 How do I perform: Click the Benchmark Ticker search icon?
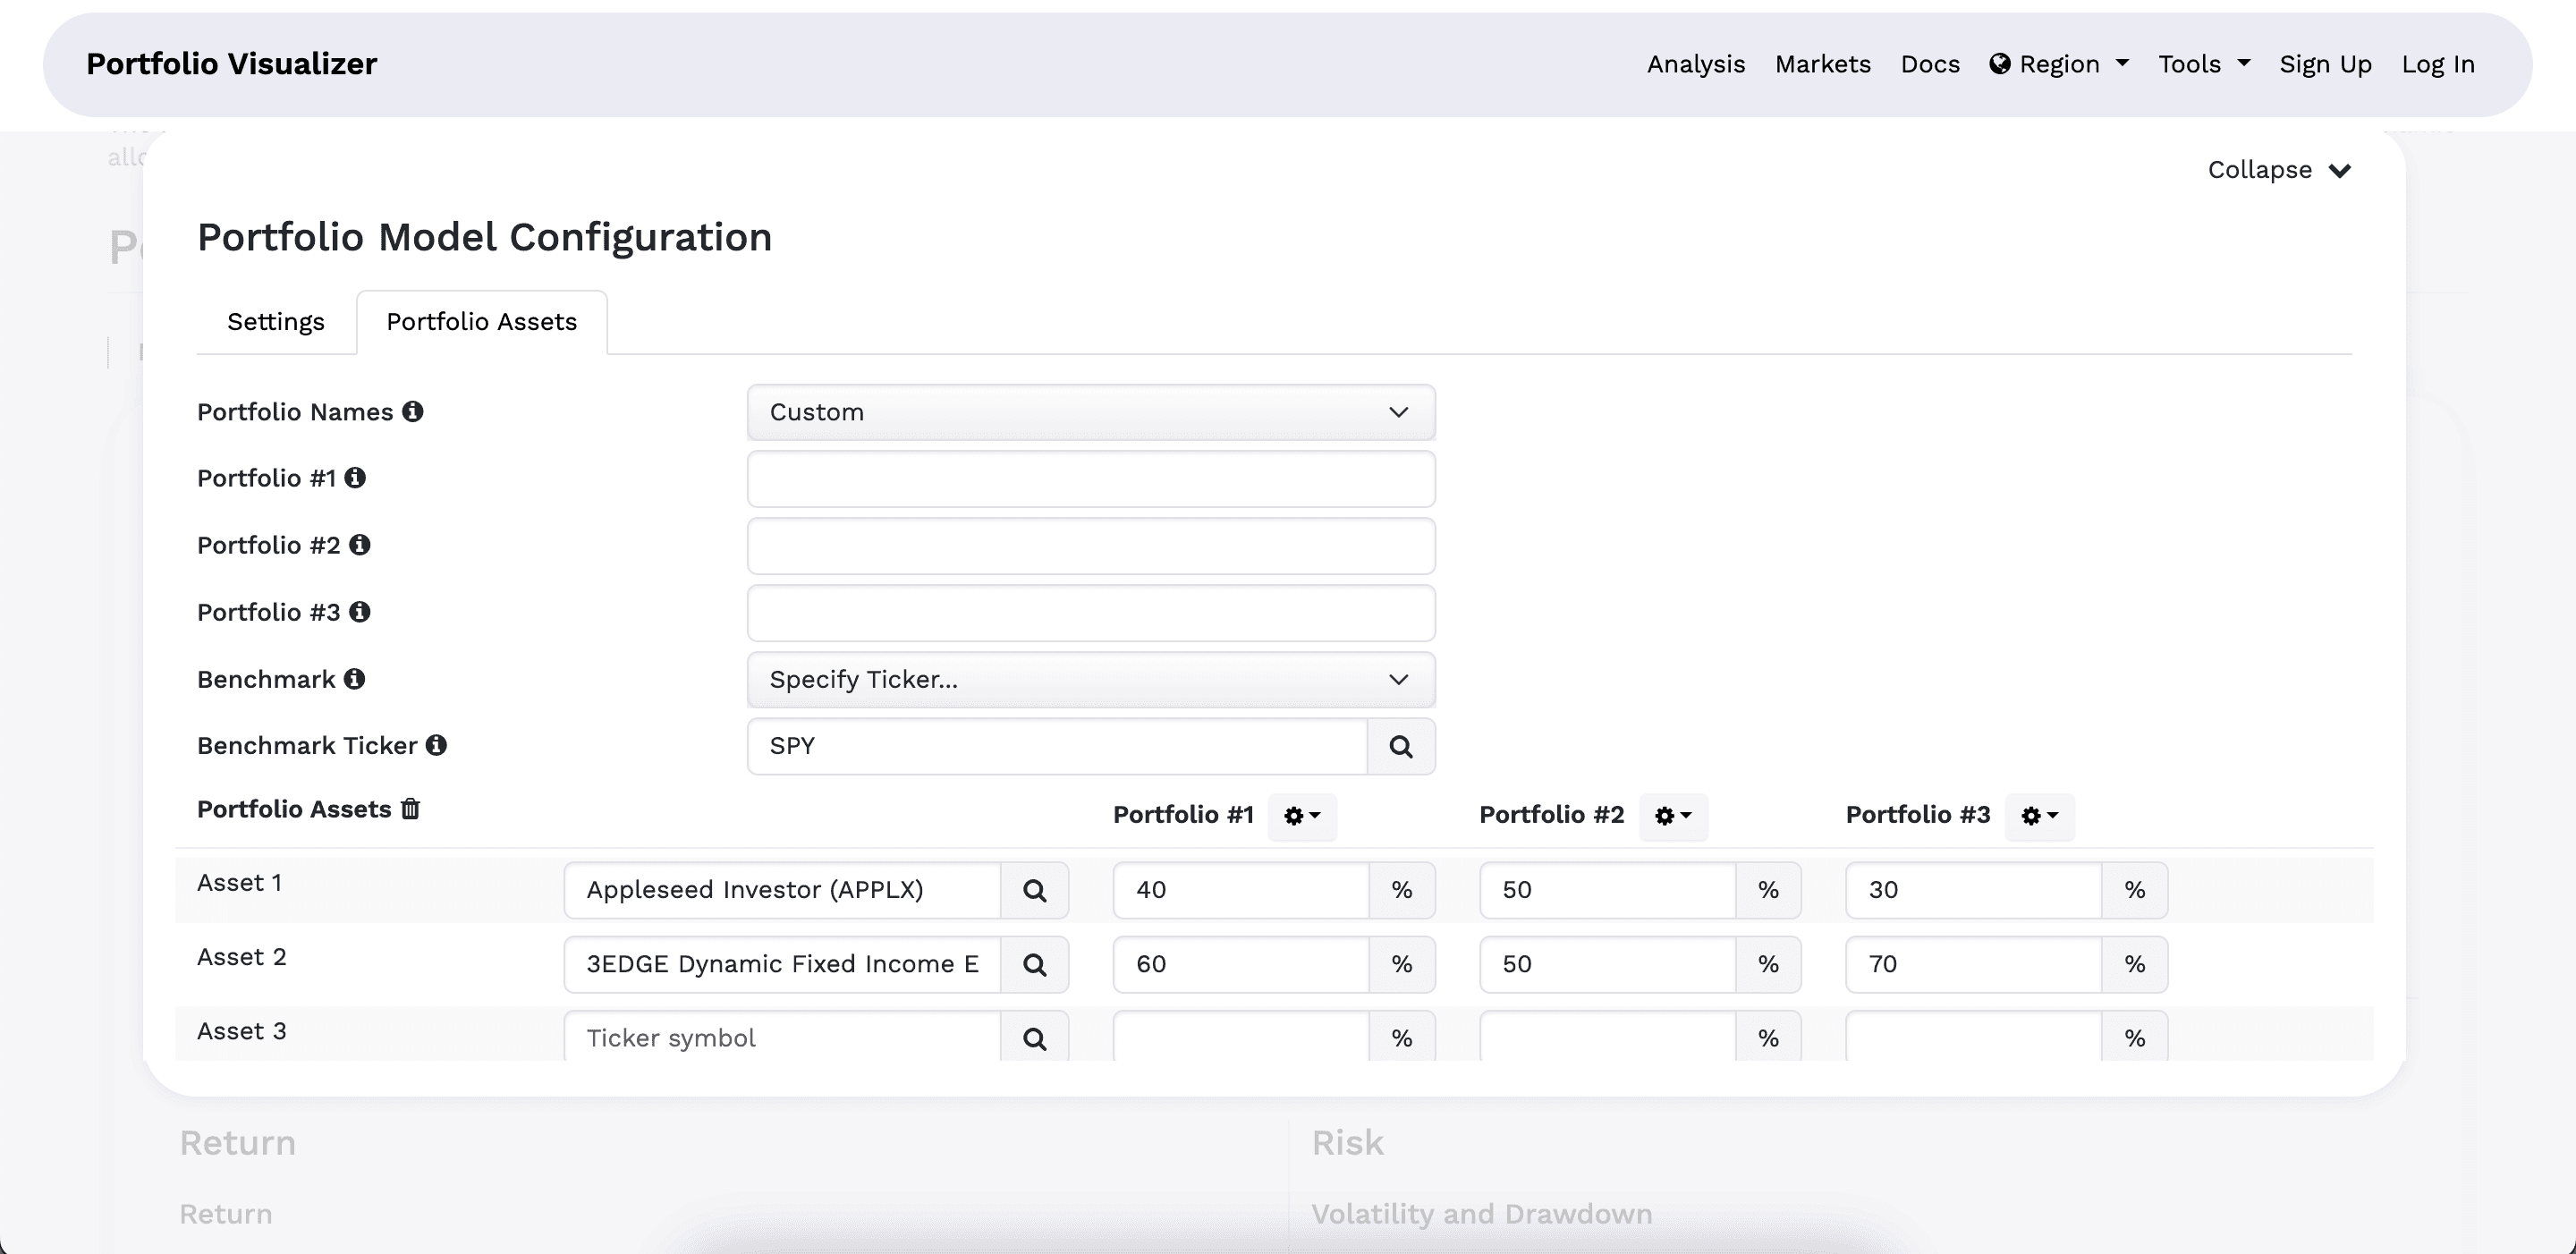1400,746
